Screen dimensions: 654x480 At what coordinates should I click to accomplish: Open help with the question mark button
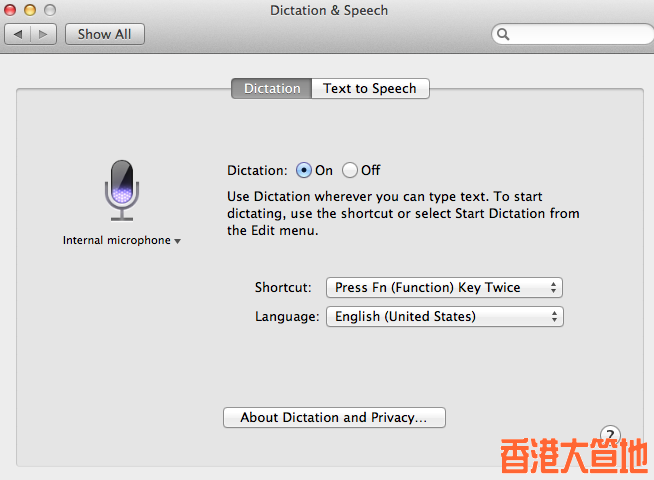610,435
